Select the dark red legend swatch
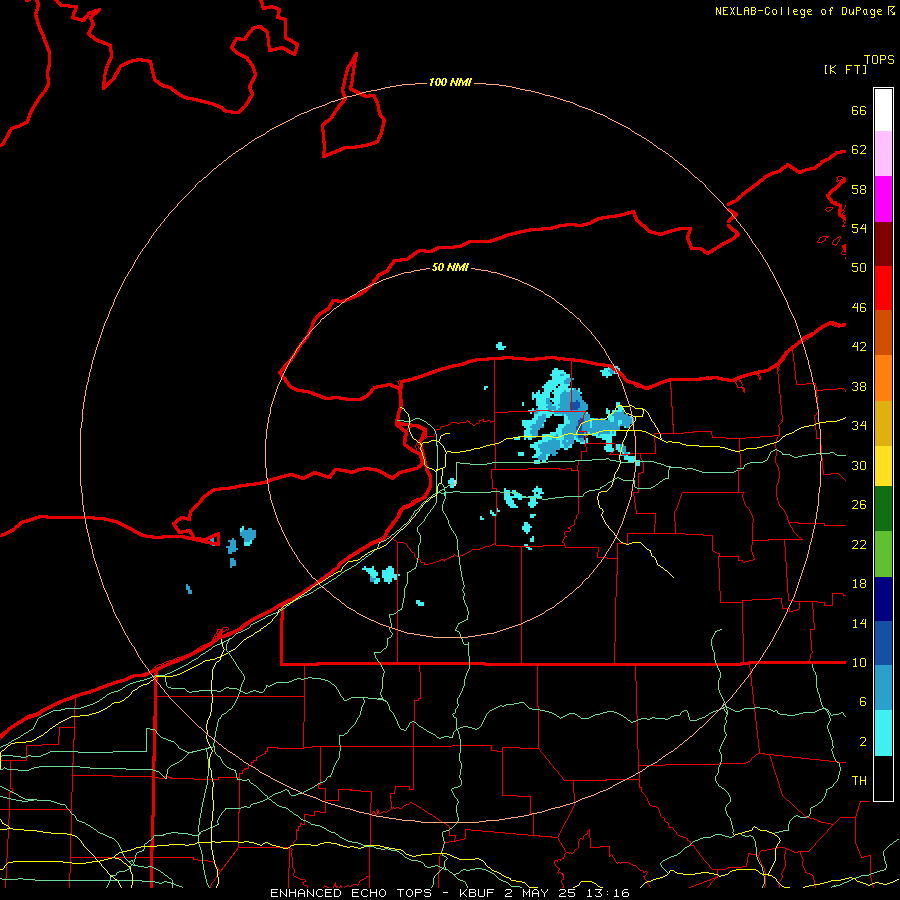The width and height of the screenshot is (900, 900). click(883, 244)
